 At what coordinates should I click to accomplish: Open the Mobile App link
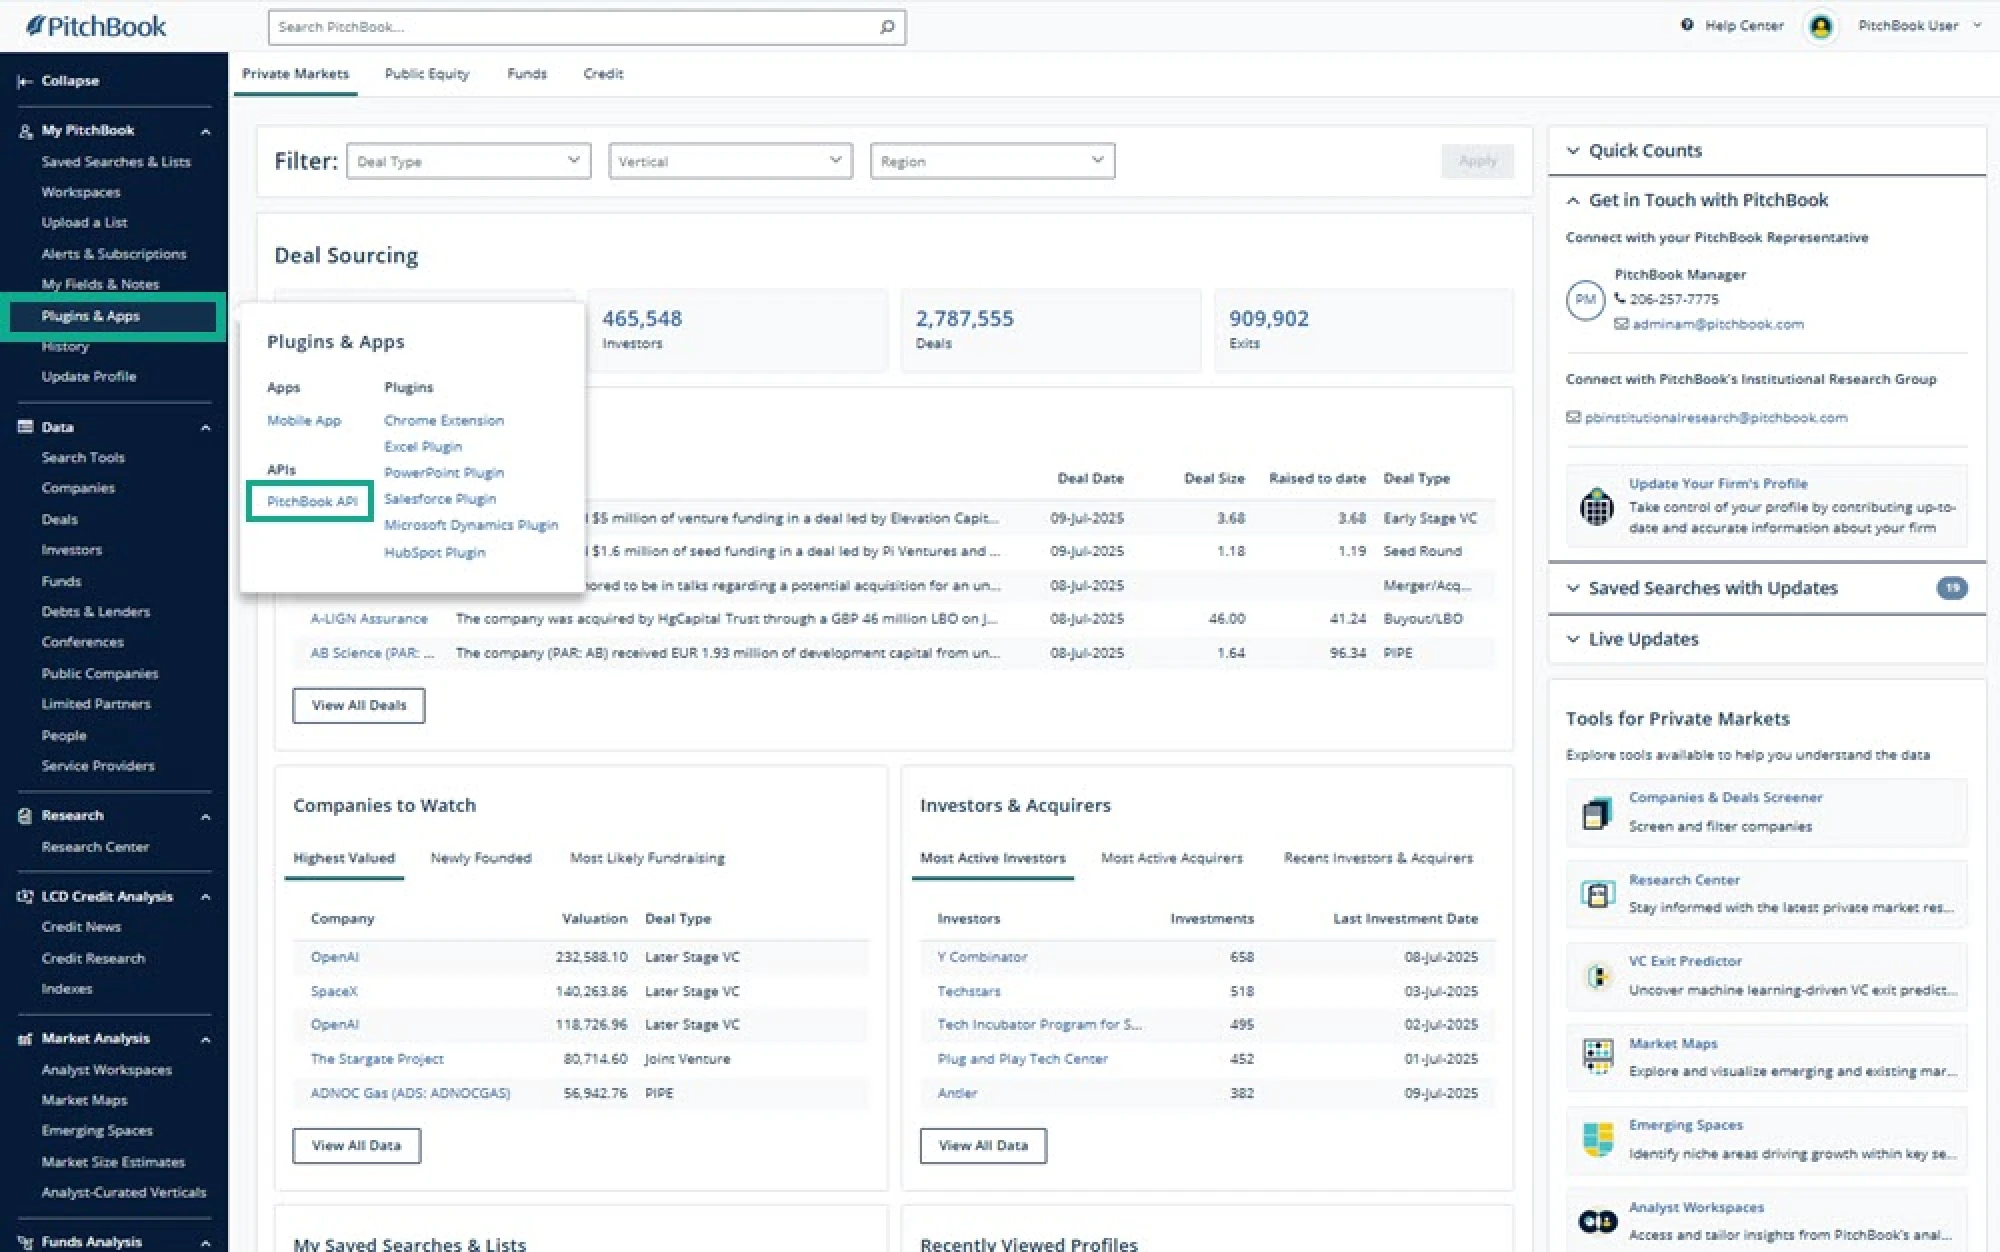pyautogui.click(x=304, y=421)
